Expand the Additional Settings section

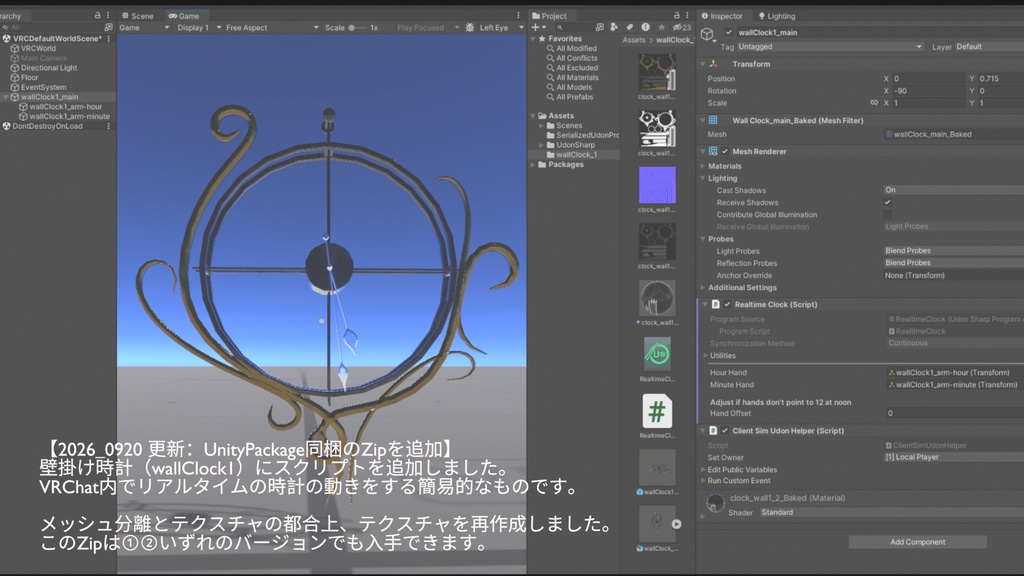click(x=703, y=287)
